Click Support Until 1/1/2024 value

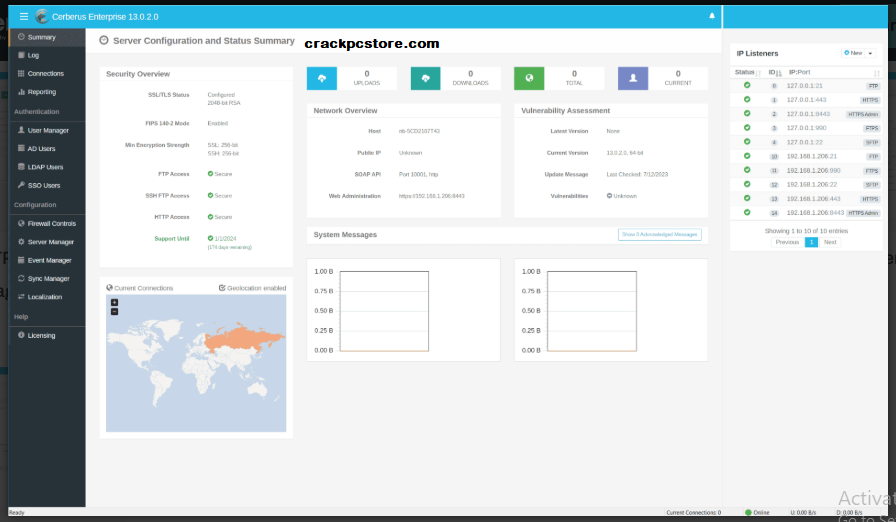coord(222,239)
